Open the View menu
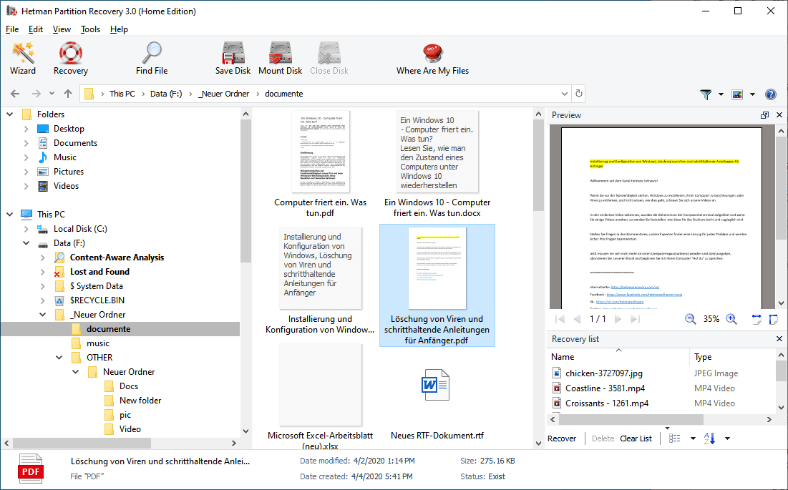Viewport: 788px width, 490px height. point(62,29)
